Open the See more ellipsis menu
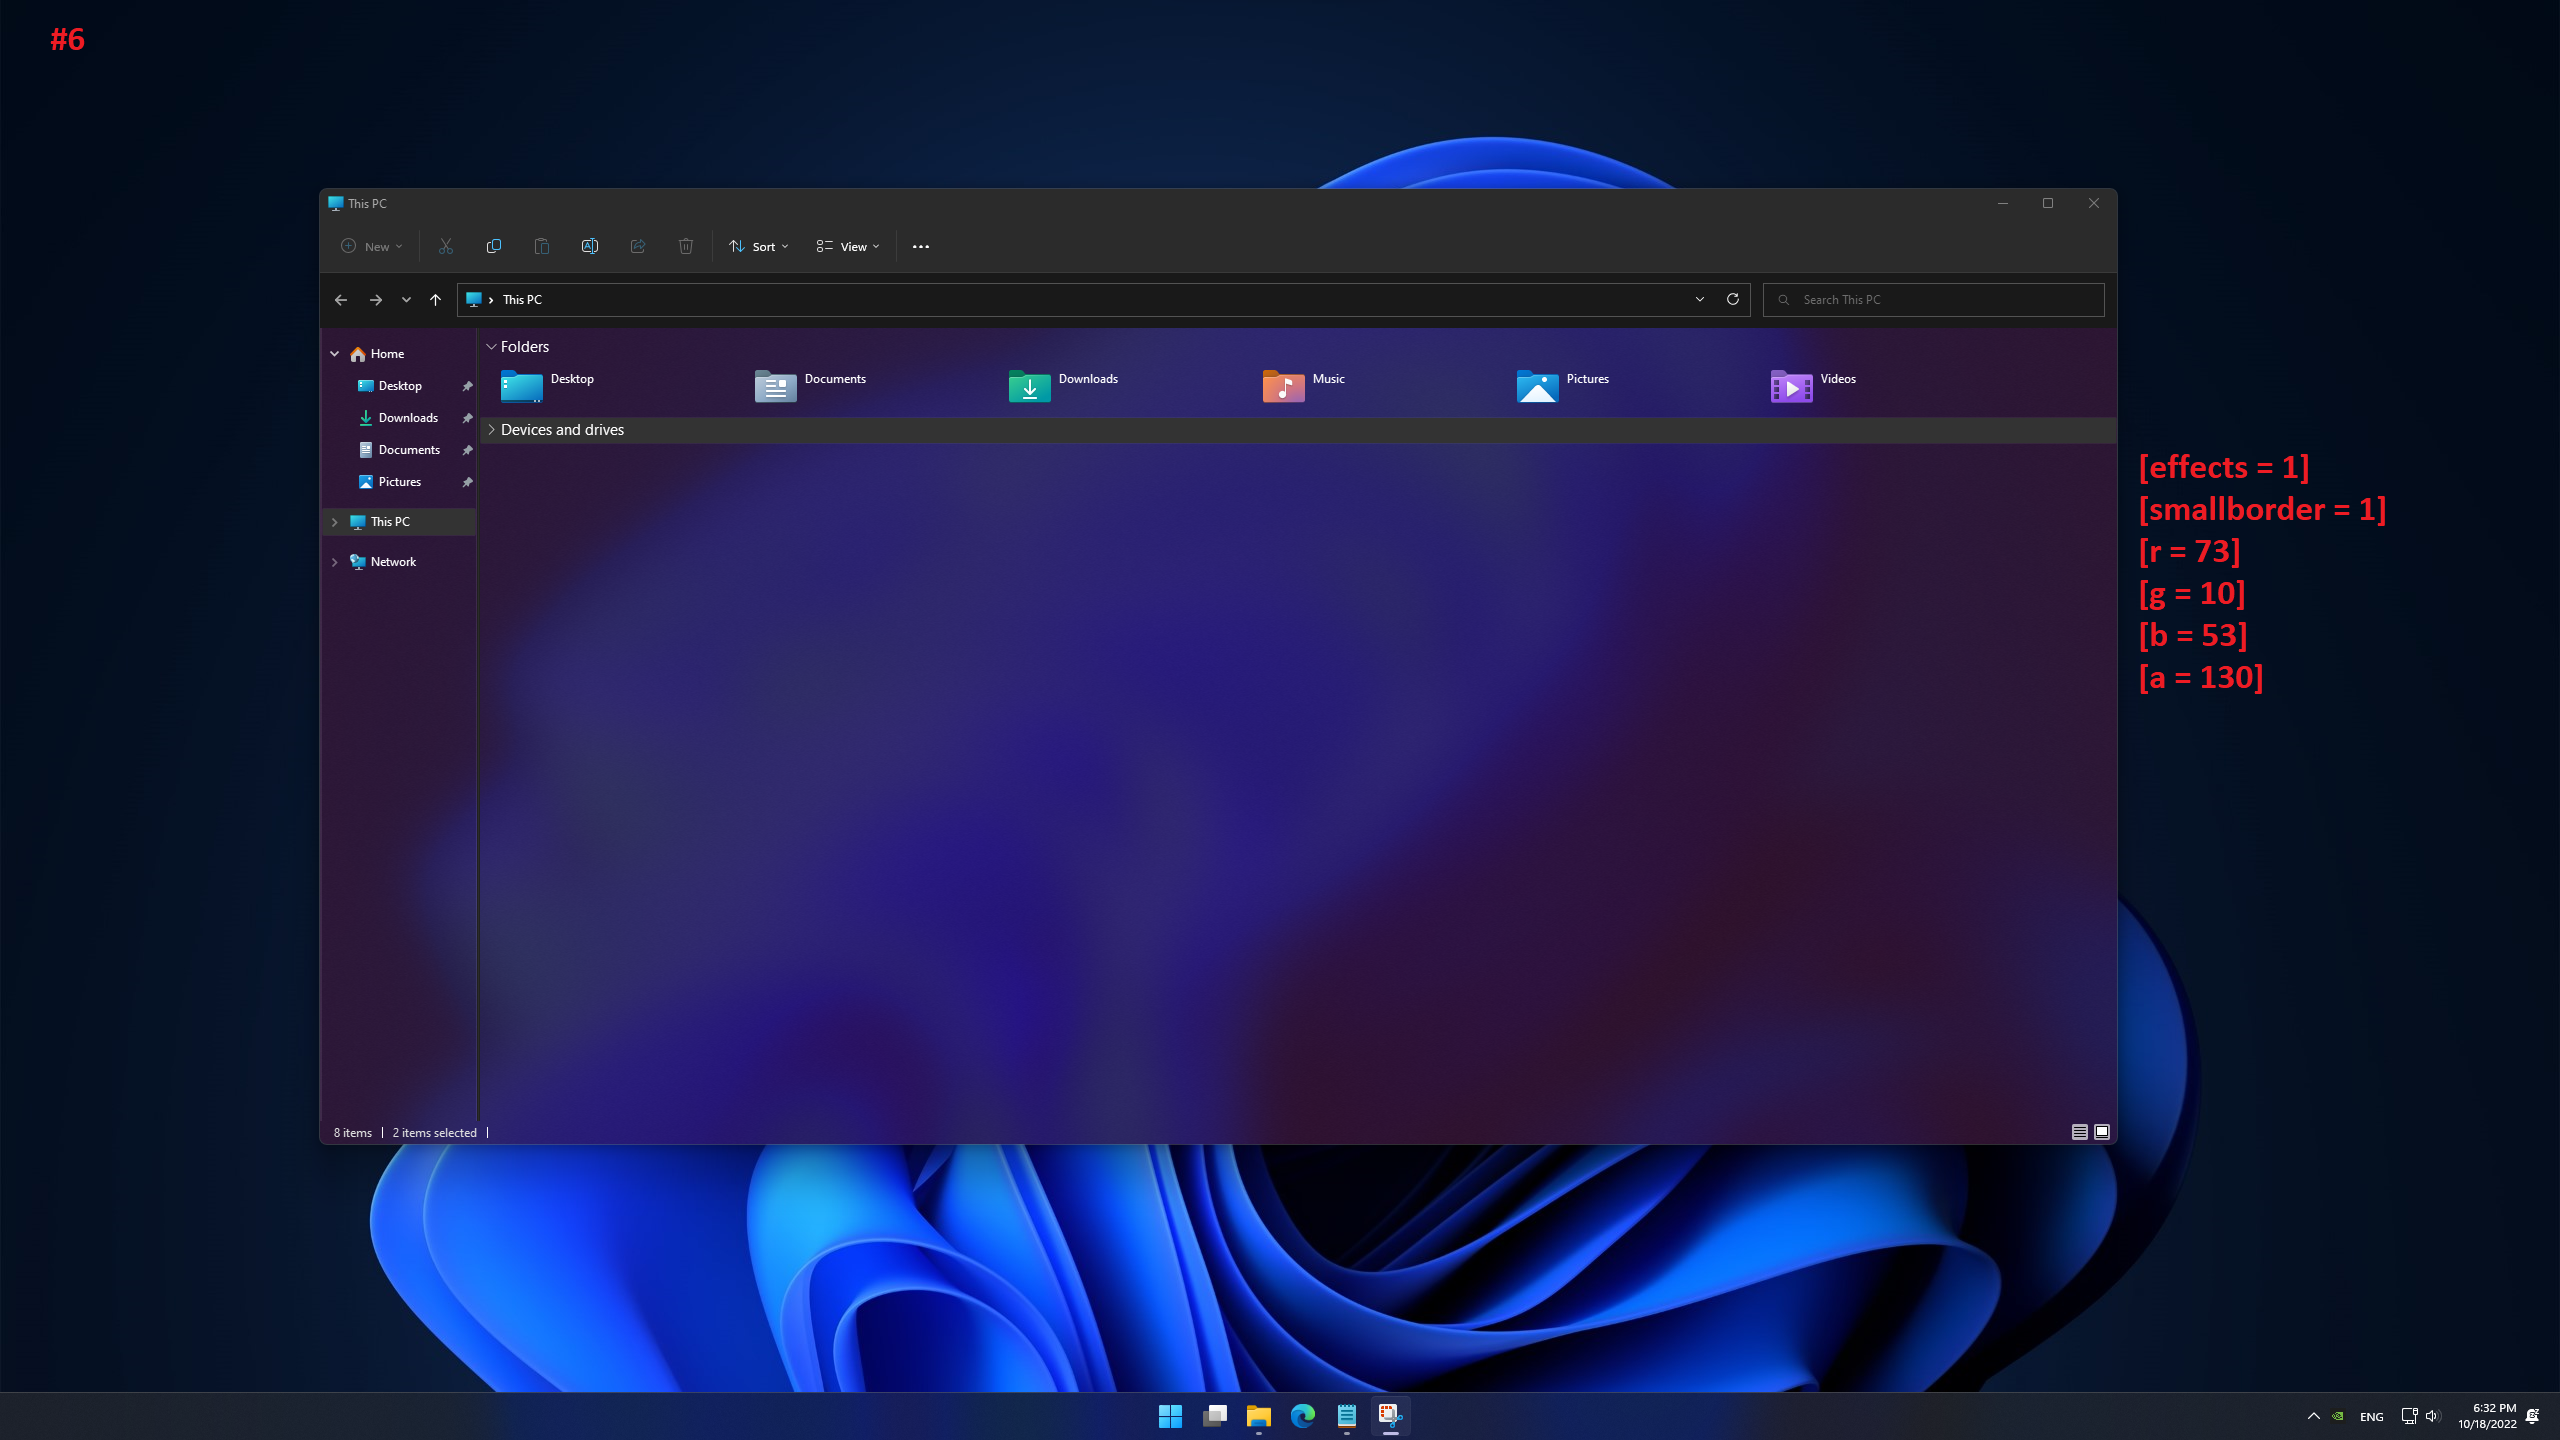Image resolution: width=2560 pixels, height=1440 pixels. point(921,247)
